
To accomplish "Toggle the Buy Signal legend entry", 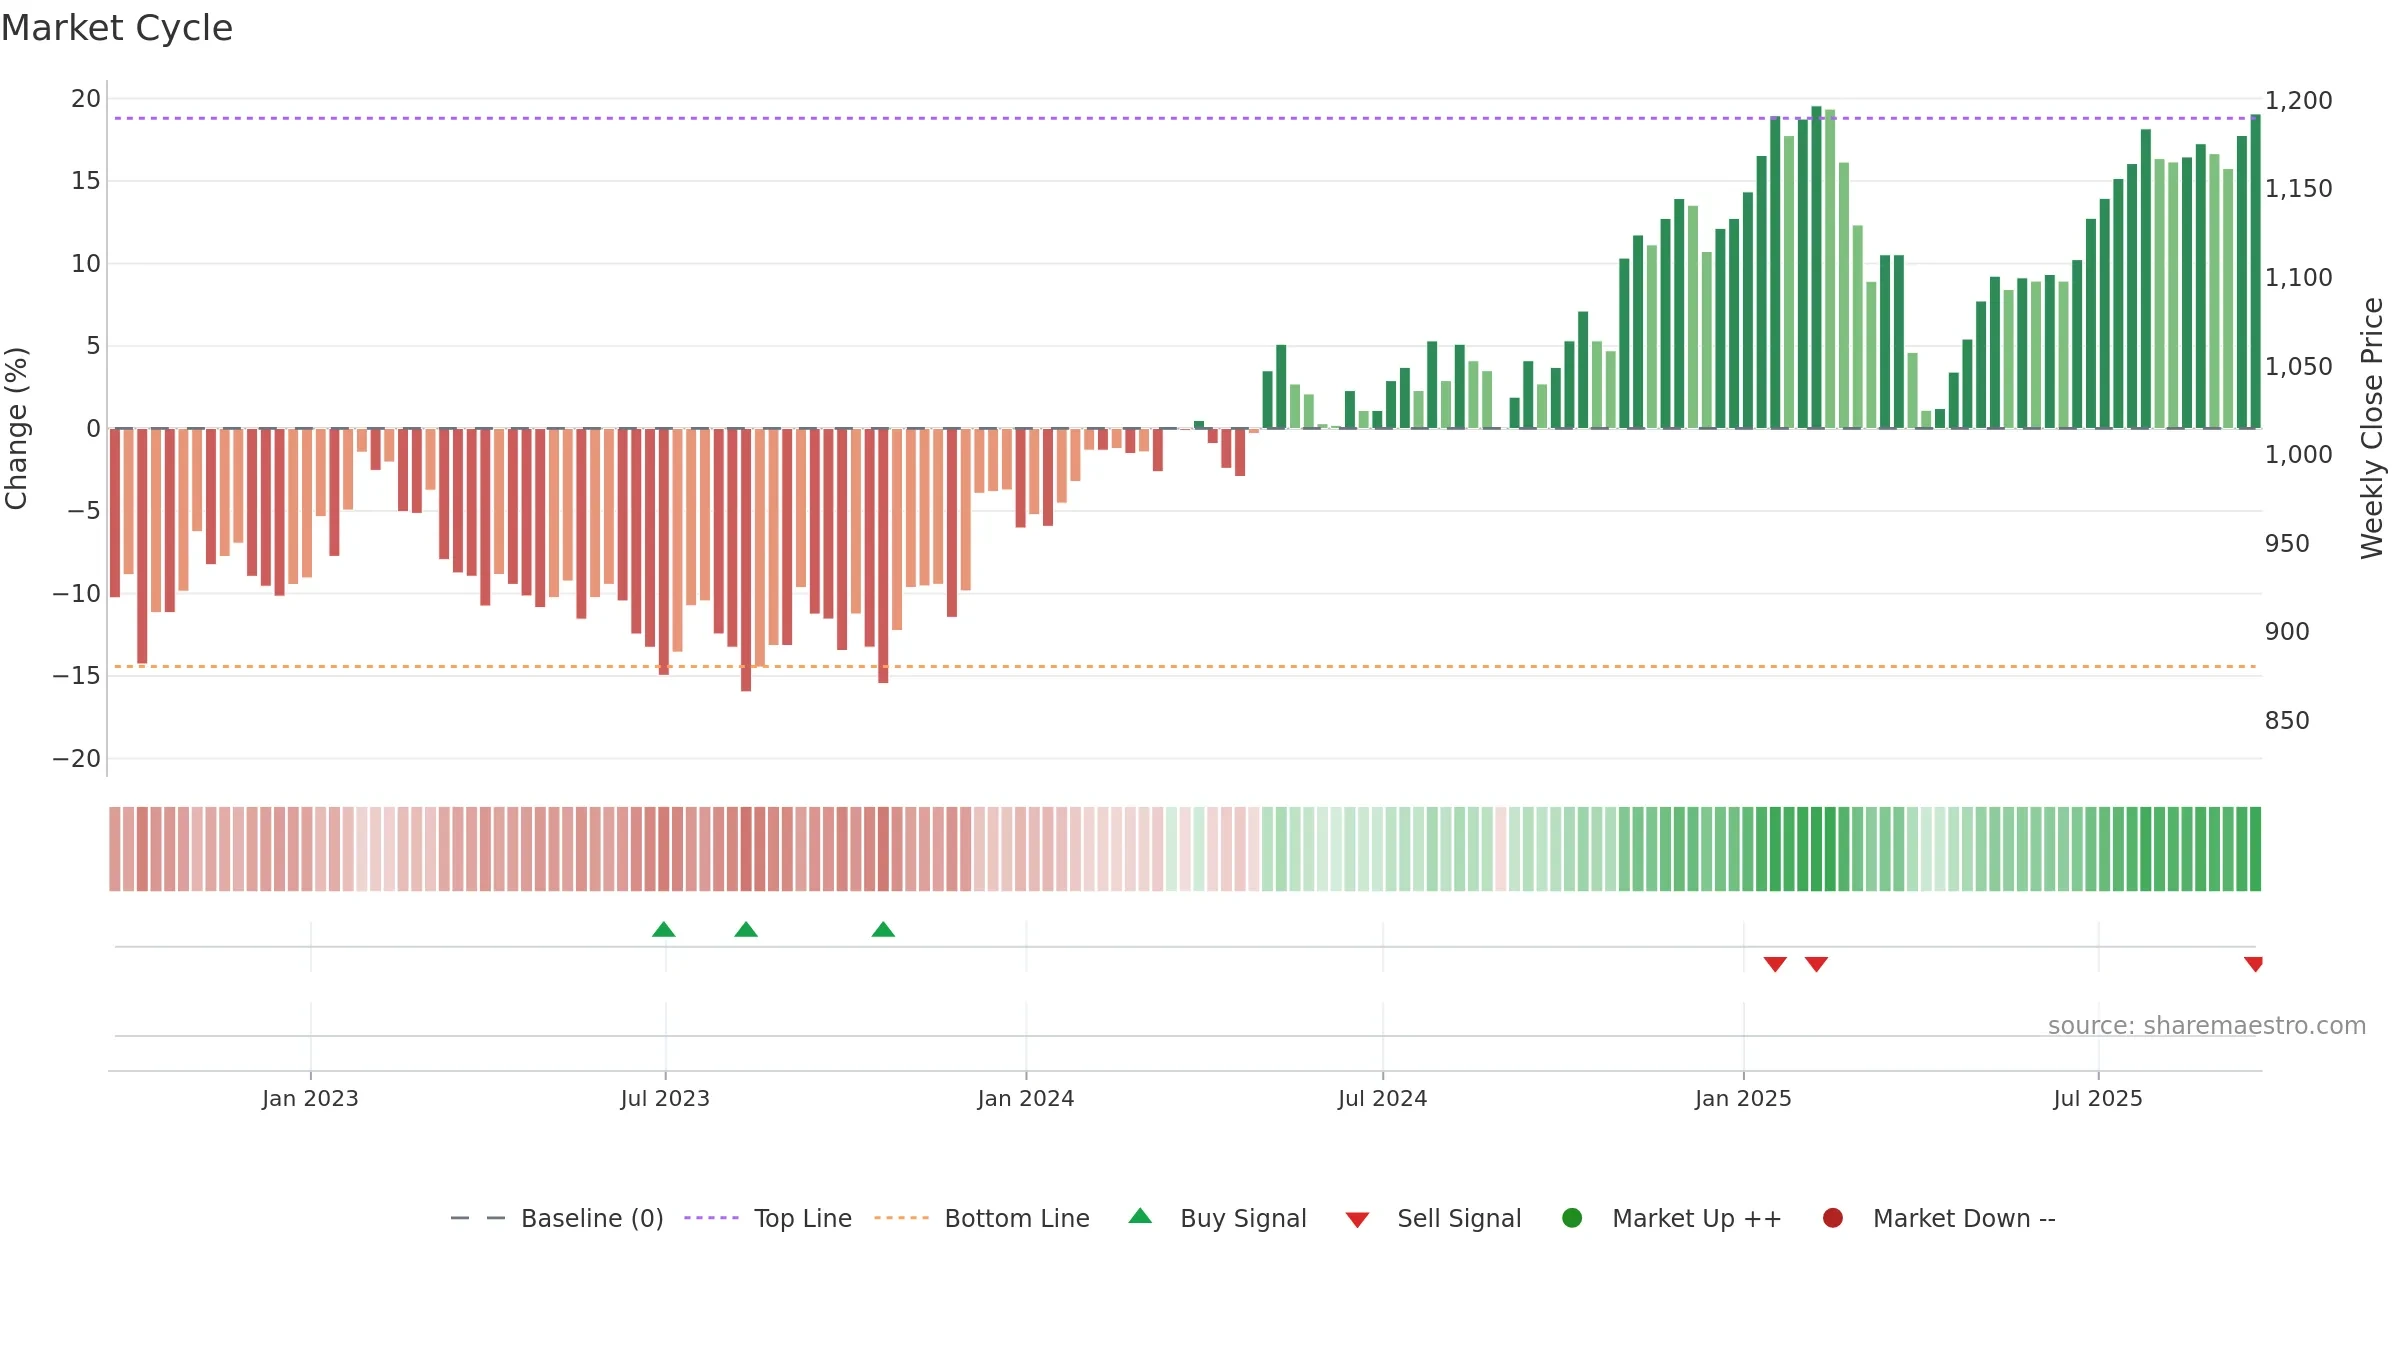I will (1217, 1218).
